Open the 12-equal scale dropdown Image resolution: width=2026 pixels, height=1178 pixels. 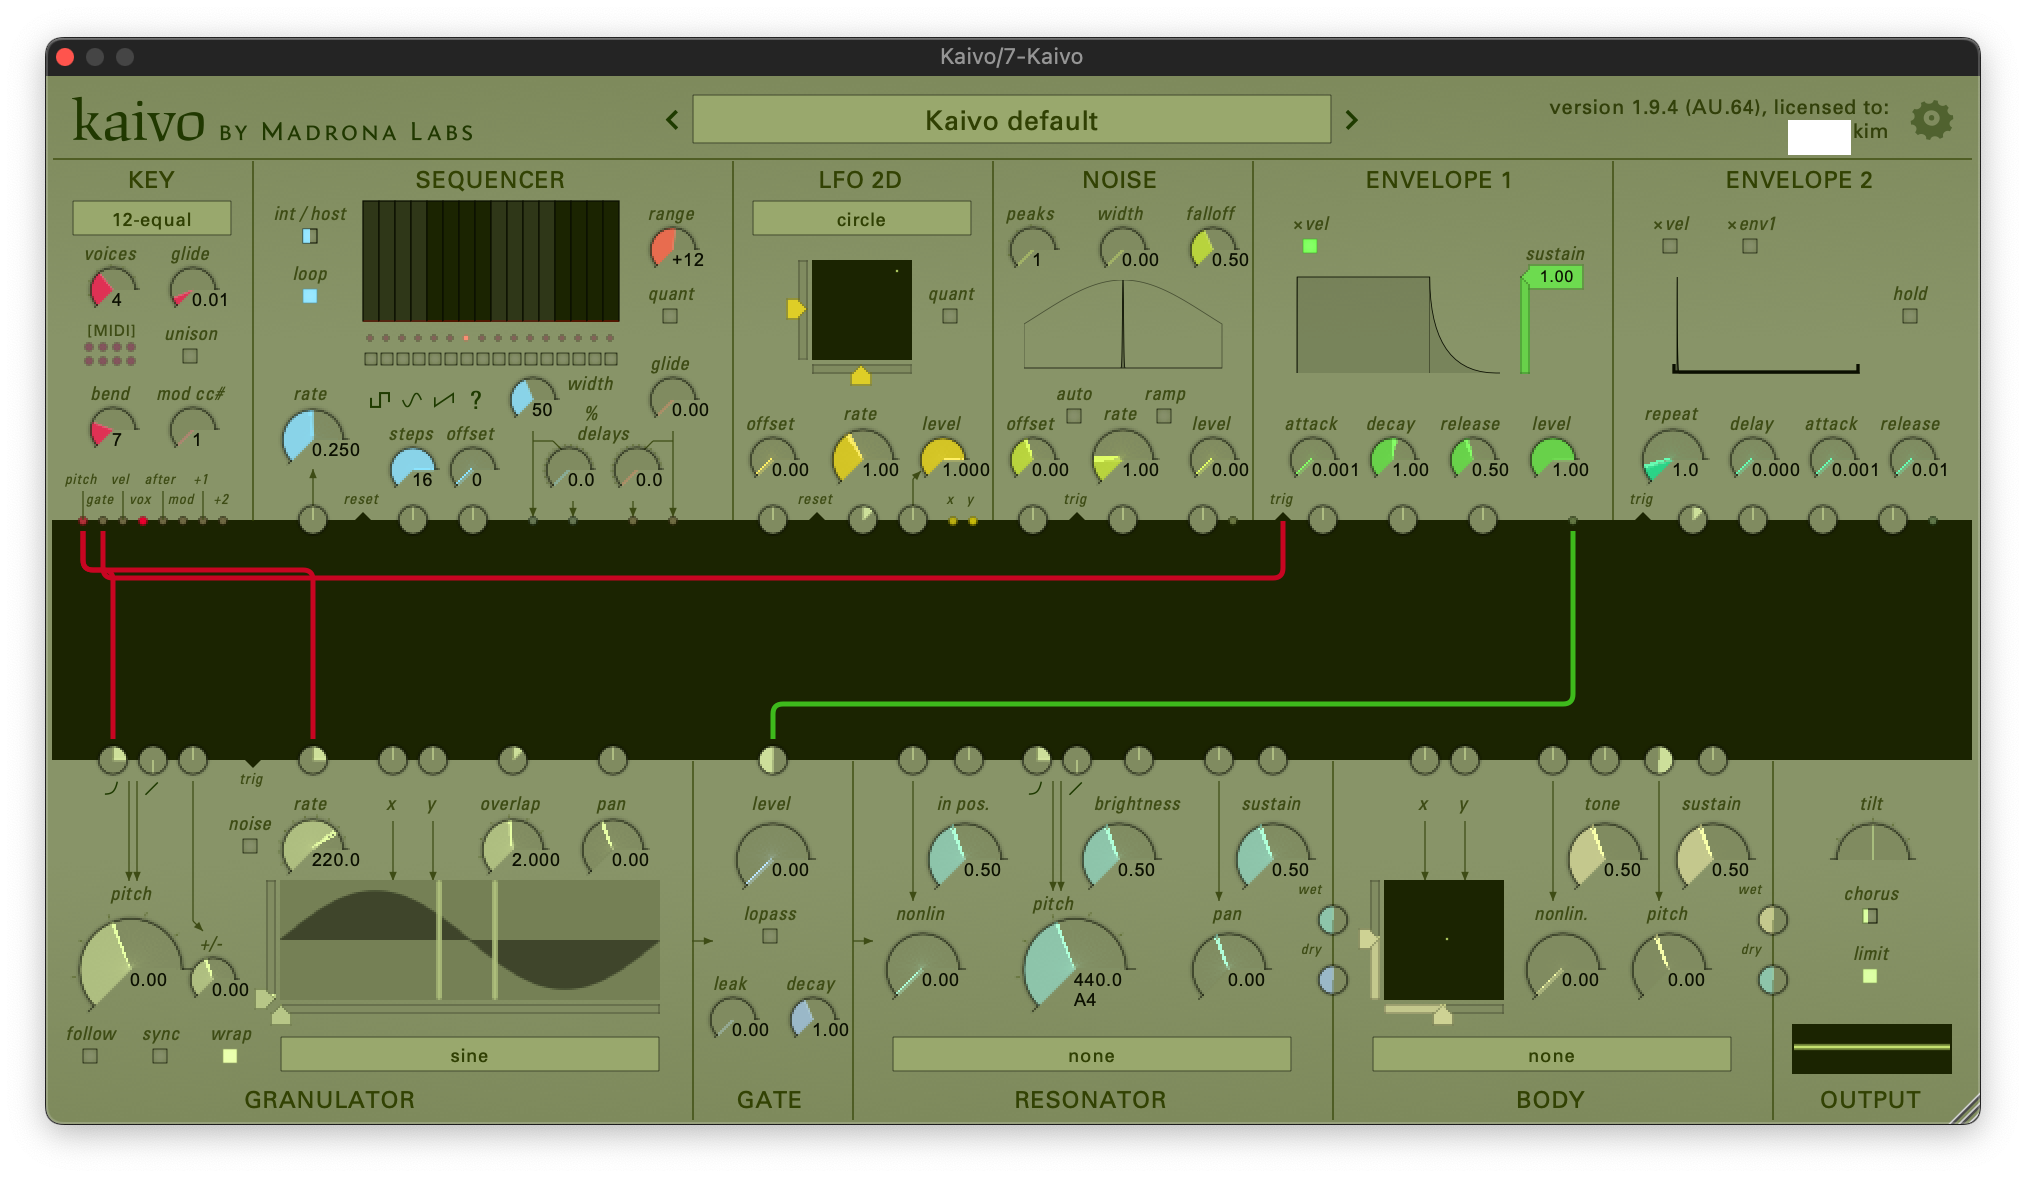coord(152,219)
